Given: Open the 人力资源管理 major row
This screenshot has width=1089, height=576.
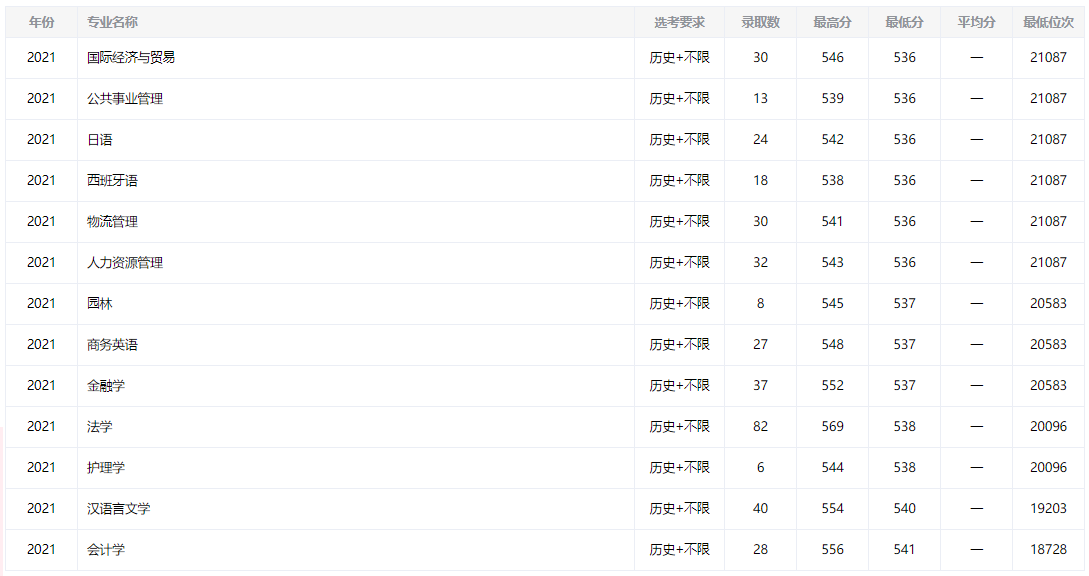Looking at the screenshot, I should point(125,263).
